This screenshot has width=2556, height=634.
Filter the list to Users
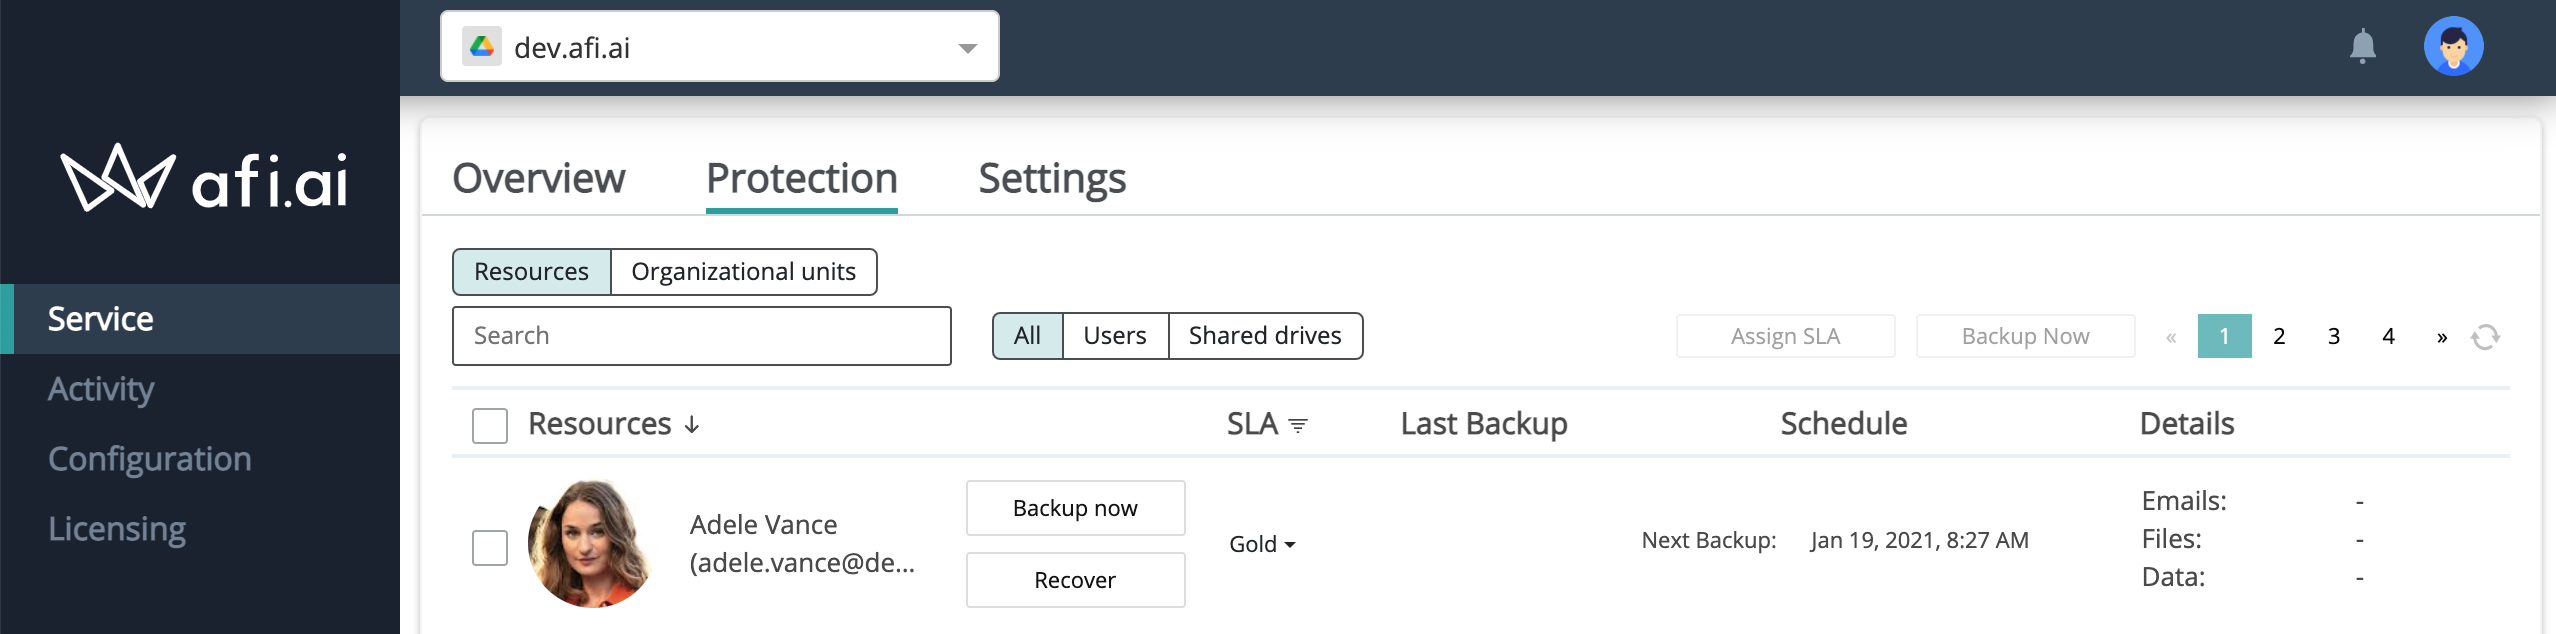[x=1115, y=336]
